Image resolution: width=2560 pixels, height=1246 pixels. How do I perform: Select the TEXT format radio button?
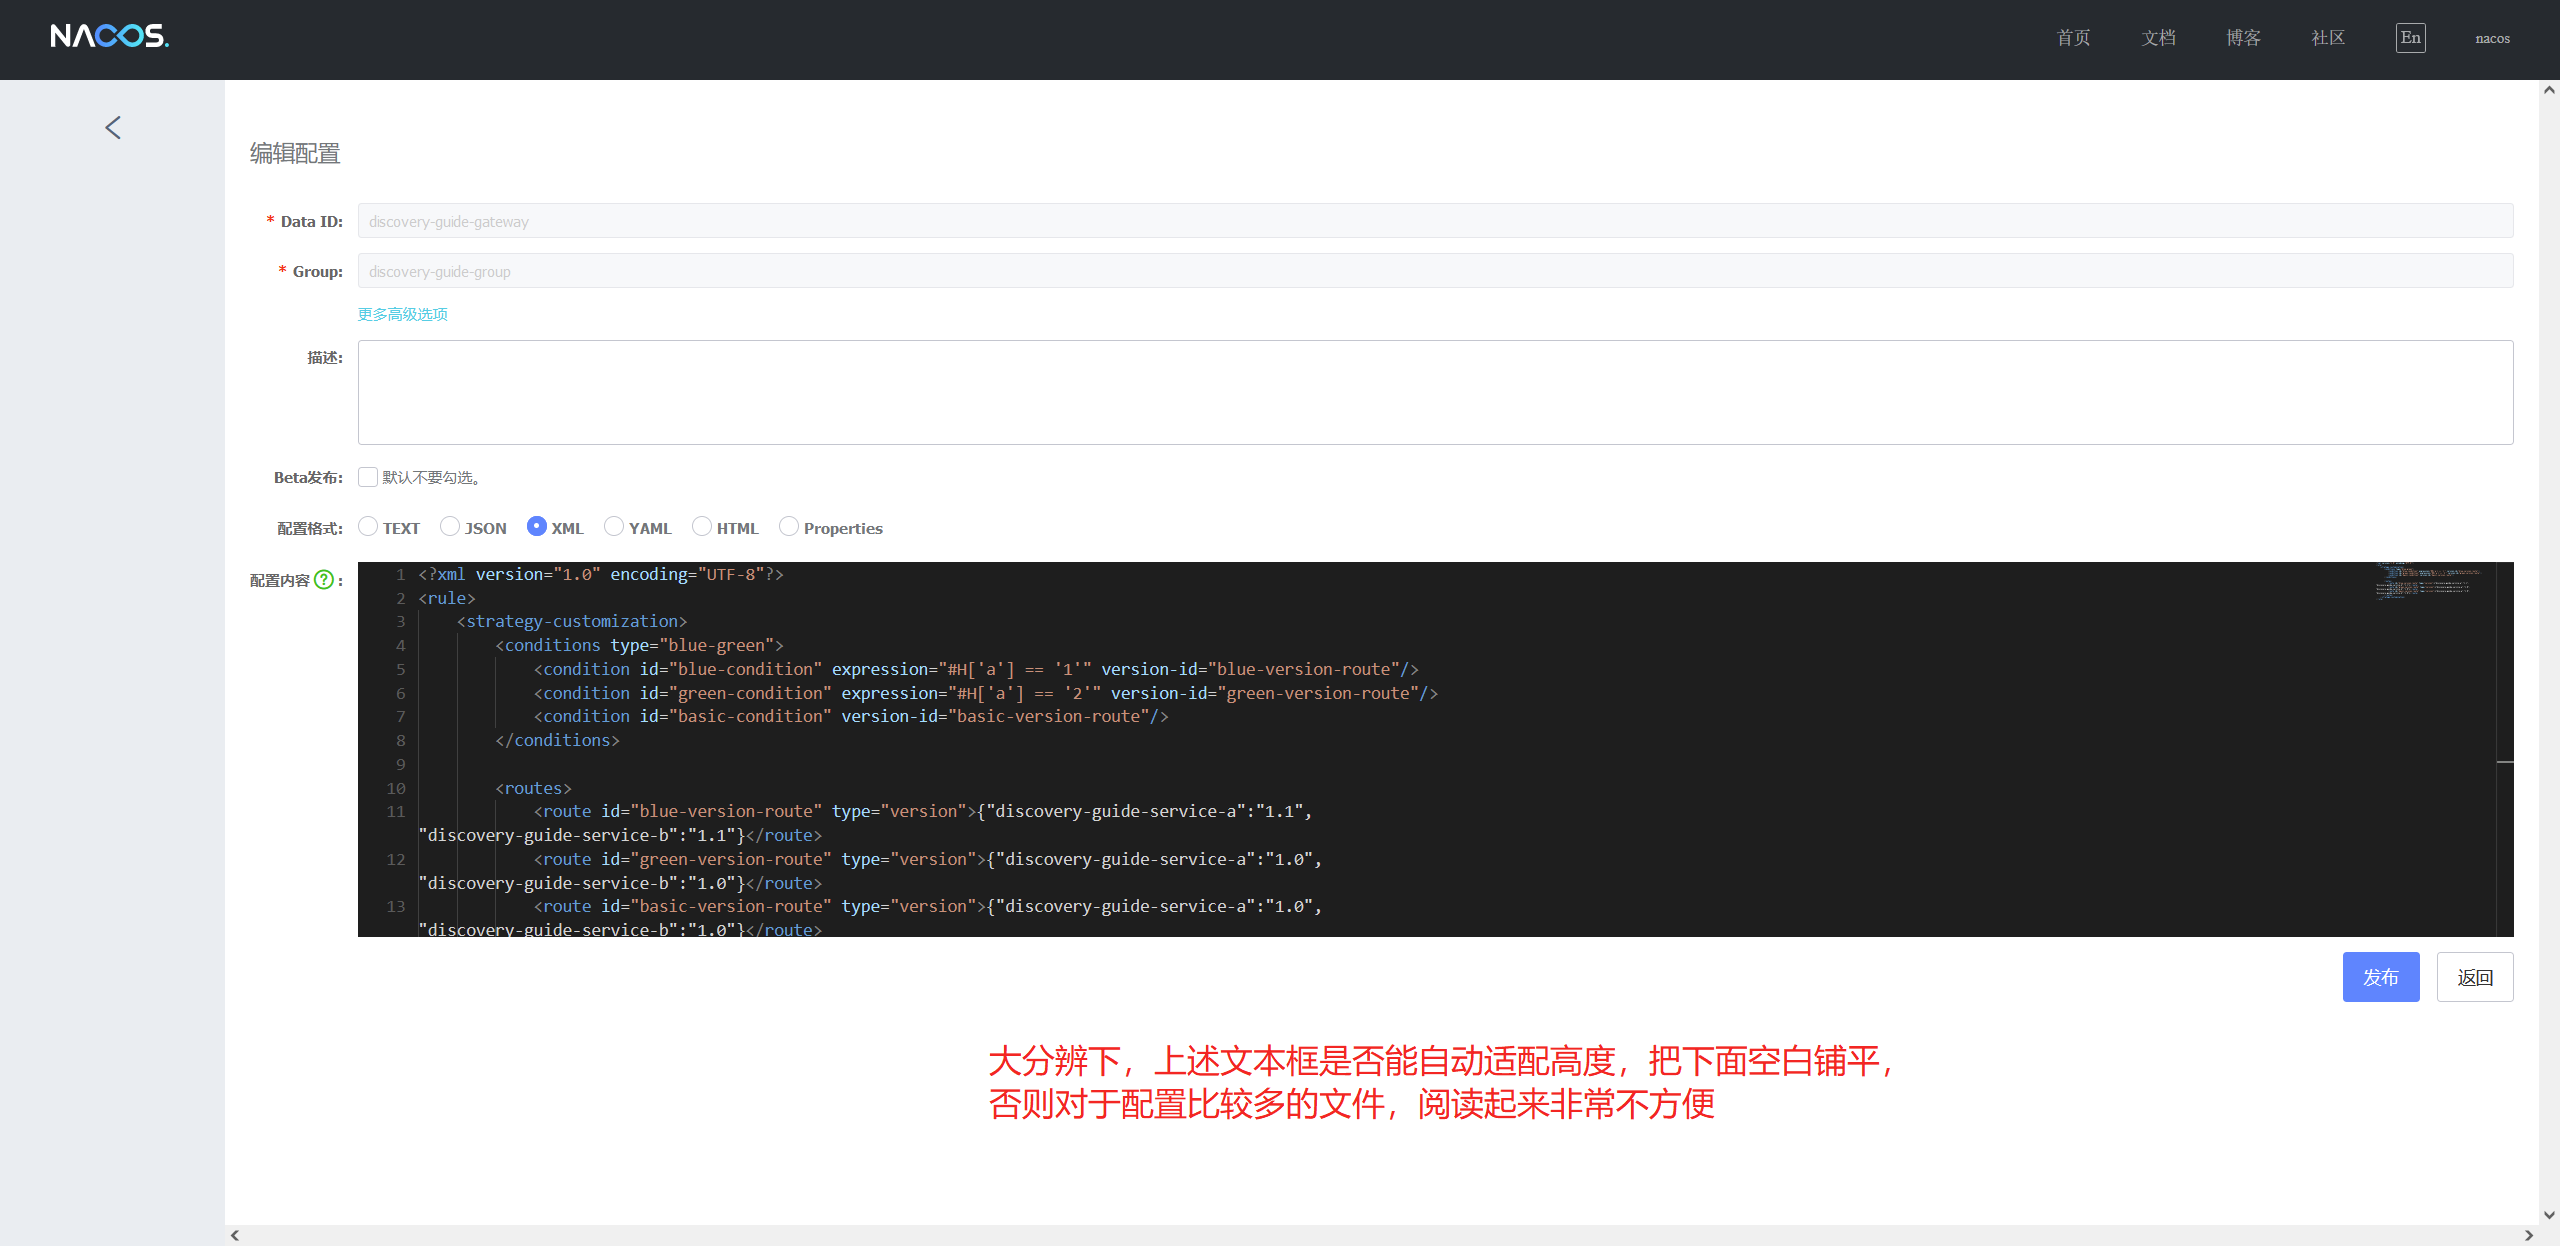pos(368,526)
